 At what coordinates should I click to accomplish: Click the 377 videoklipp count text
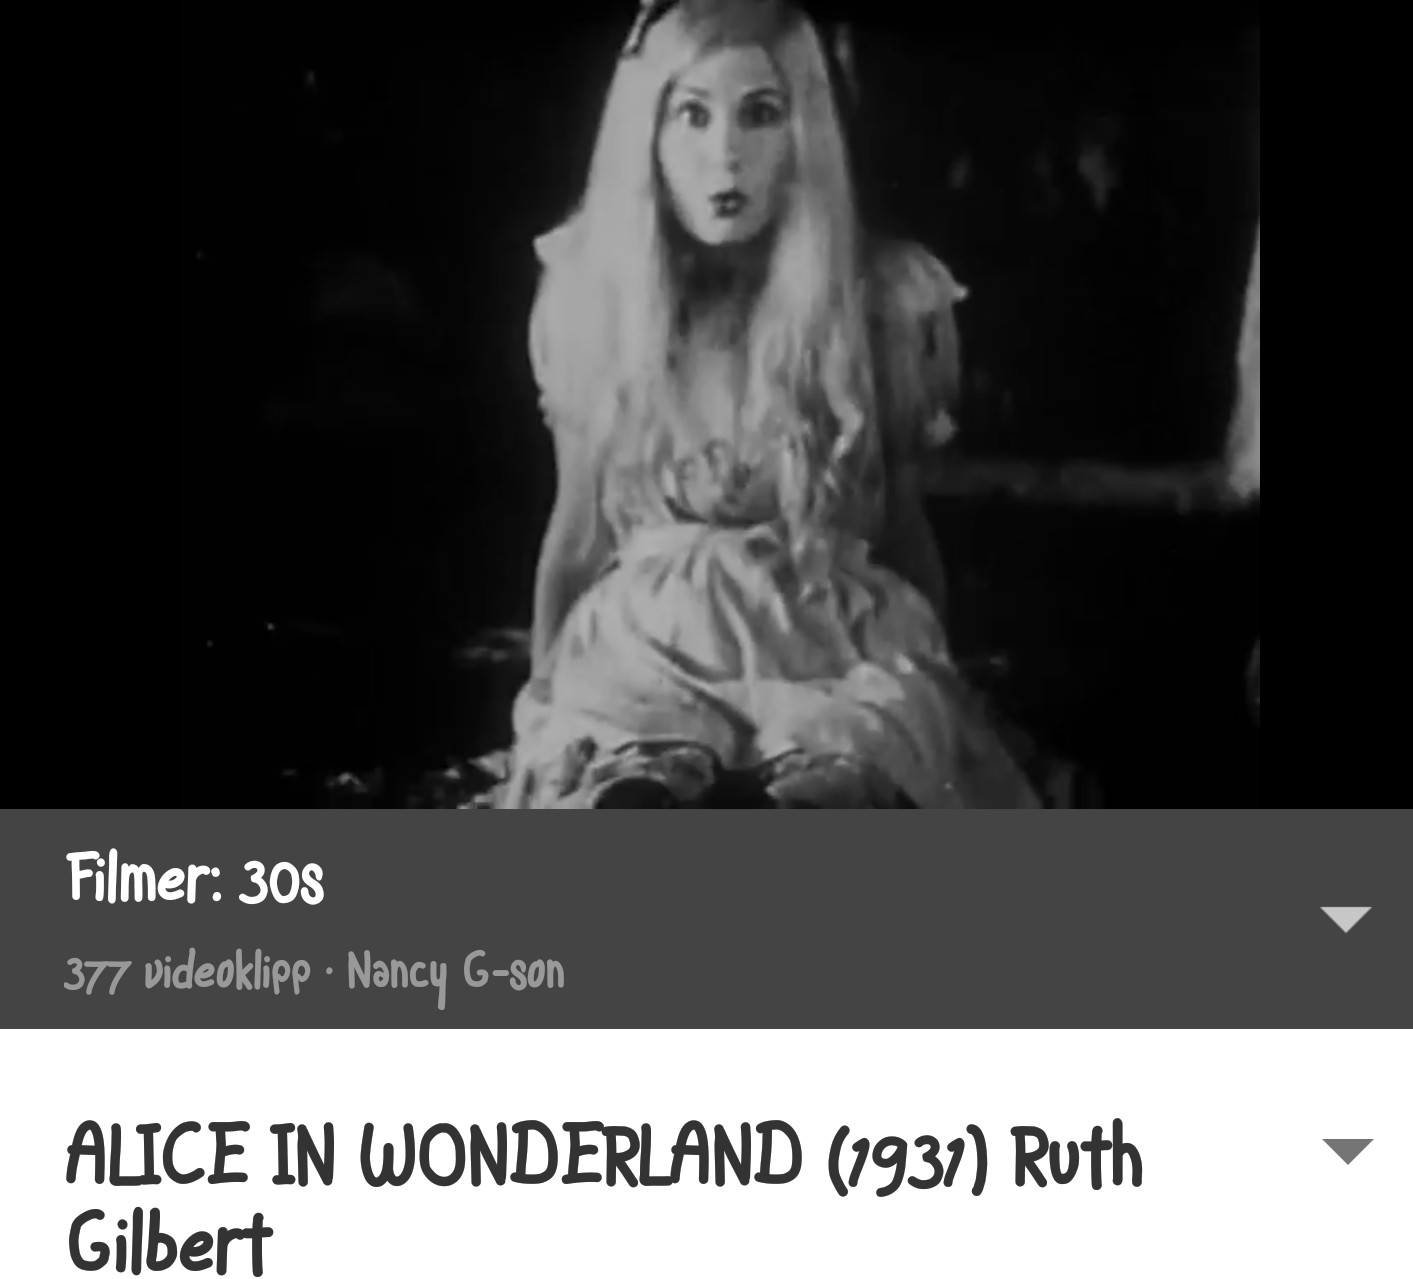(x=187, y=971)
